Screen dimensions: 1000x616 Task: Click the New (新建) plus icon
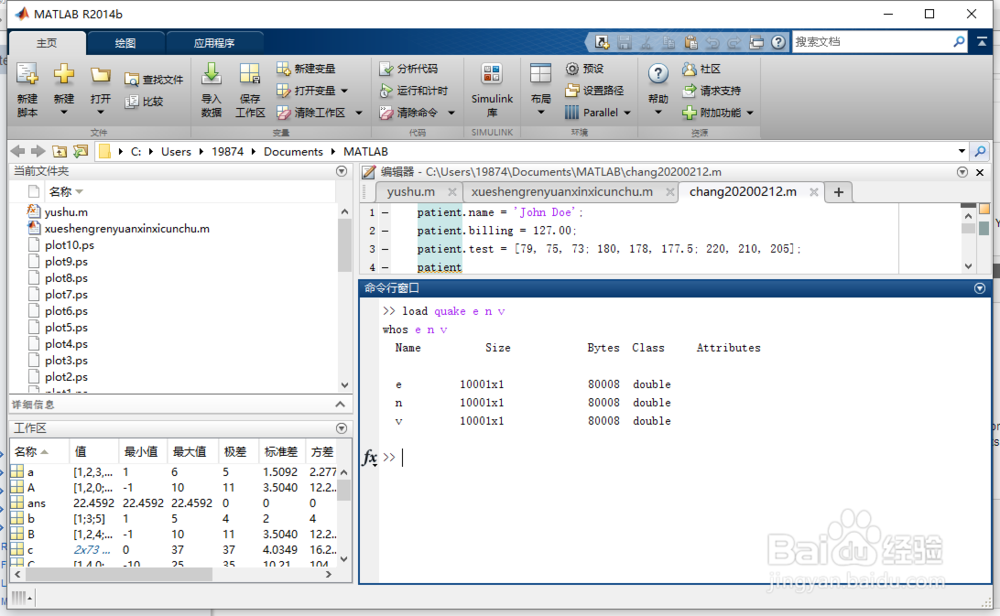point(64,75)
